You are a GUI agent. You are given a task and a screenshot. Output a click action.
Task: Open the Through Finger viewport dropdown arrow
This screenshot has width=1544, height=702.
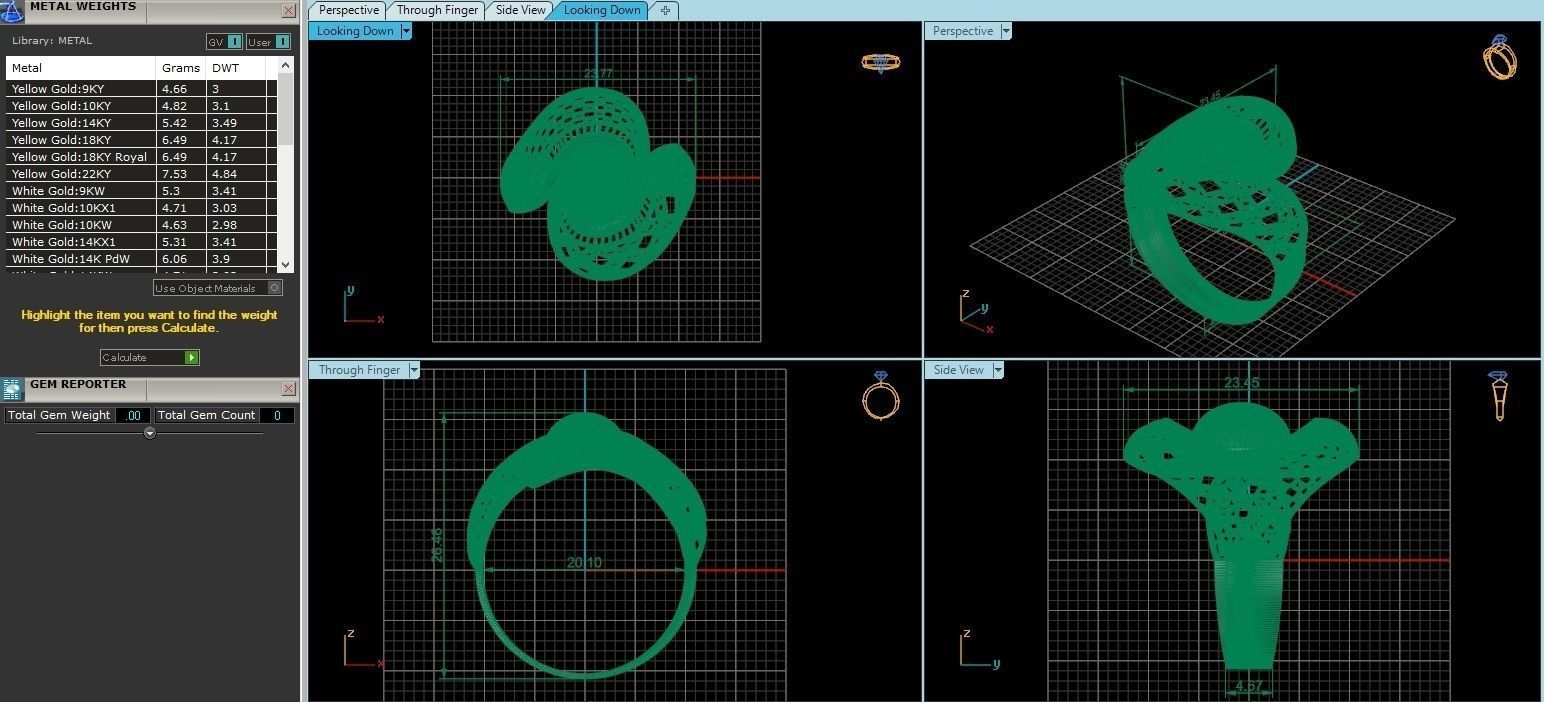(414, 370)
